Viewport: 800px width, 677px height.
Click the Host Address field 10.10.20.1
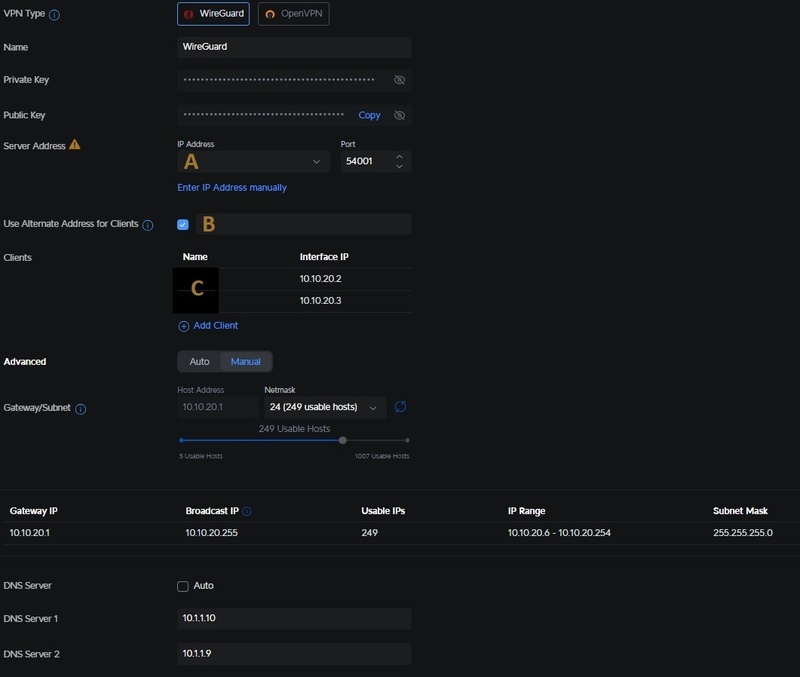(218, 407)
